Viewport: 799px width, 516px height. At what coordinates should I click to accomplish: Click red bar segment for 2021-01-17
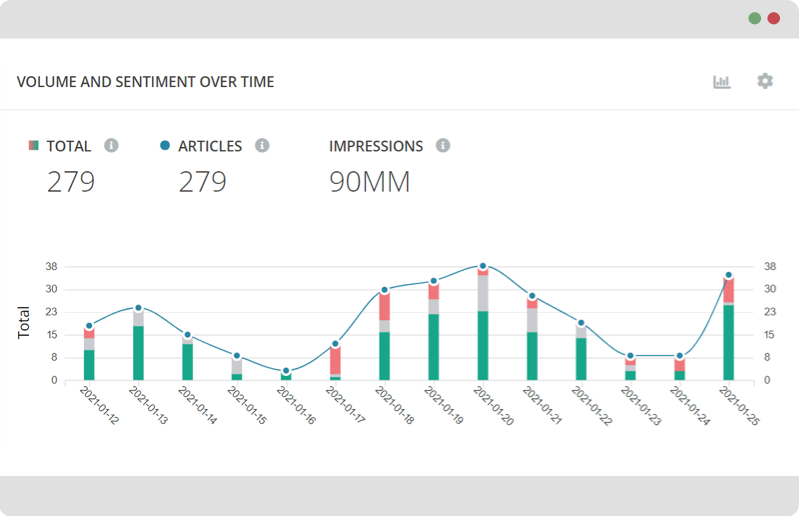click(335, 359)
